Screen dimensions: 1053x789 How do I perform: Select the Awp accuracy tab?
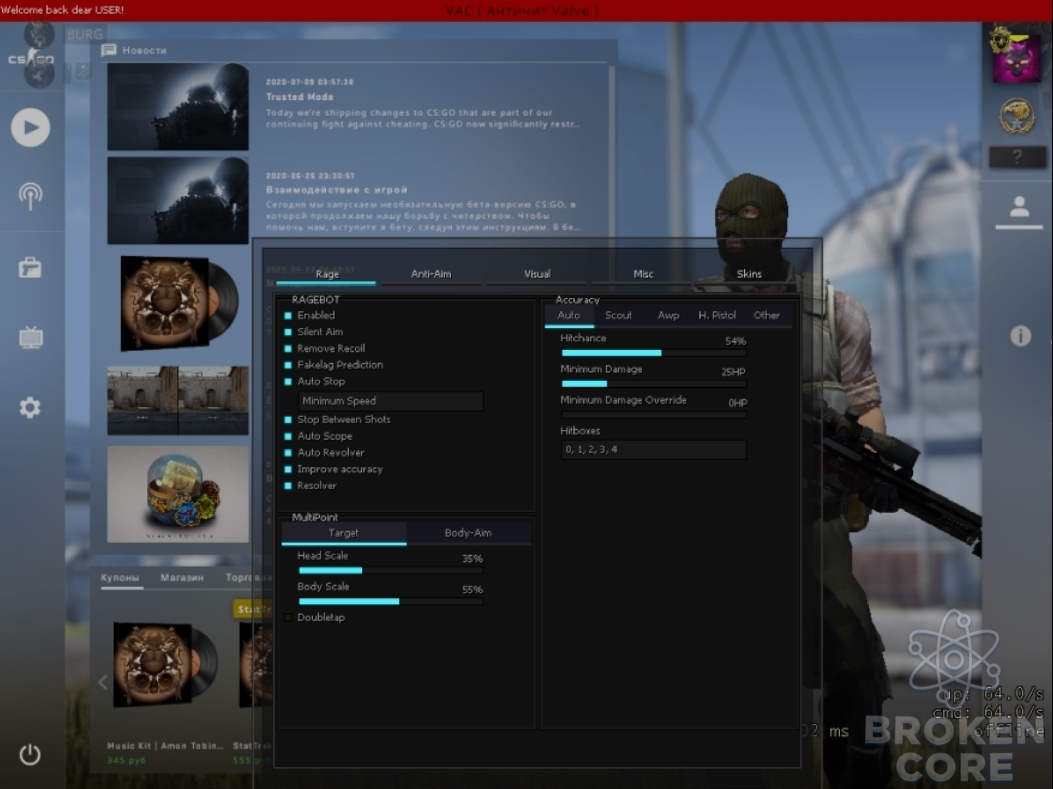point(668,315)
